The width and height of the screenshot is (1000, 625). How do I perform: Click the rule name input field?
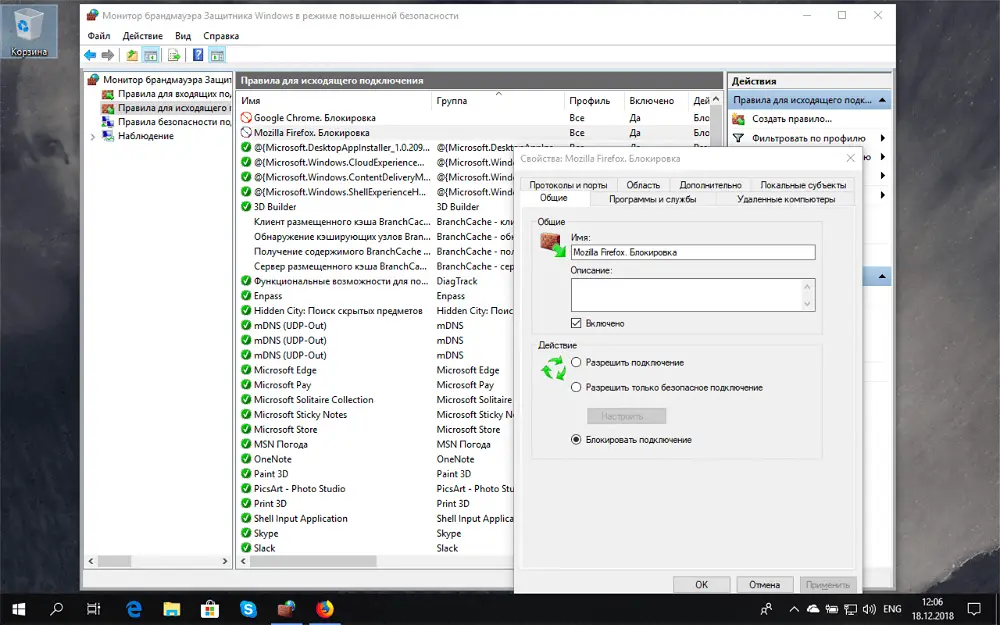coord(692,252)
